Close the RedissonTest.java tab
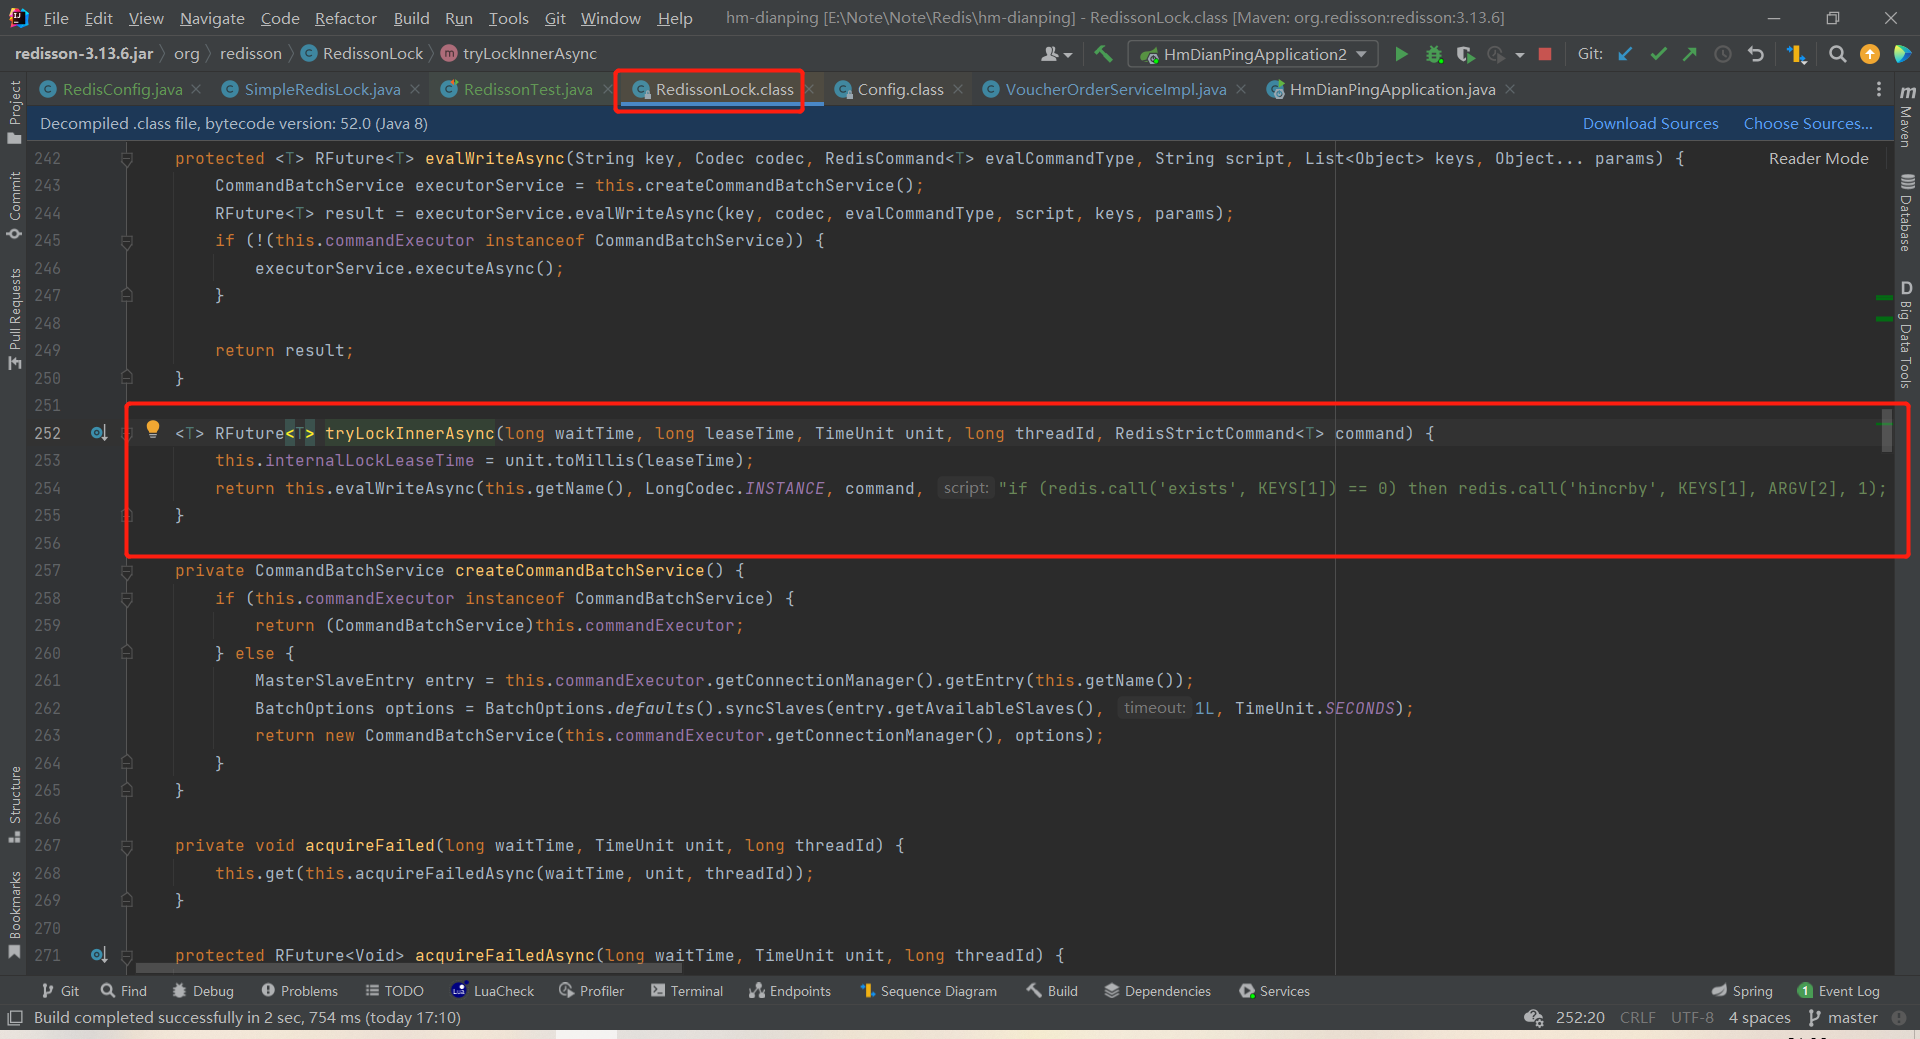The height and width of the screenshot is (1039, 1920). (x=607, y=89)
